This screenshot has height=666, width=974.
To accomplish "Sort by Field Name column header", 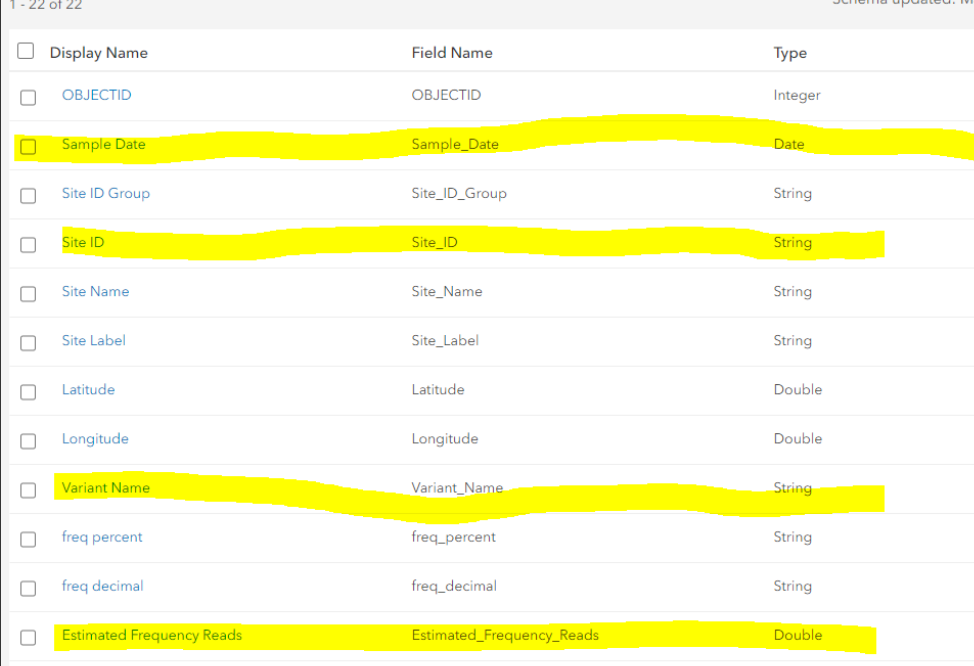I will coord(451,52).
